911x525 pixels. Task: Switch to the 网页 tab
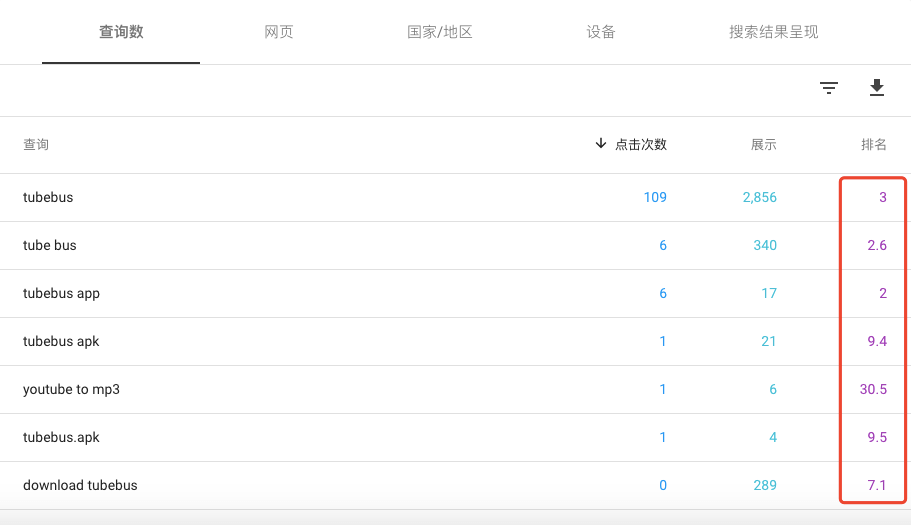279,32
